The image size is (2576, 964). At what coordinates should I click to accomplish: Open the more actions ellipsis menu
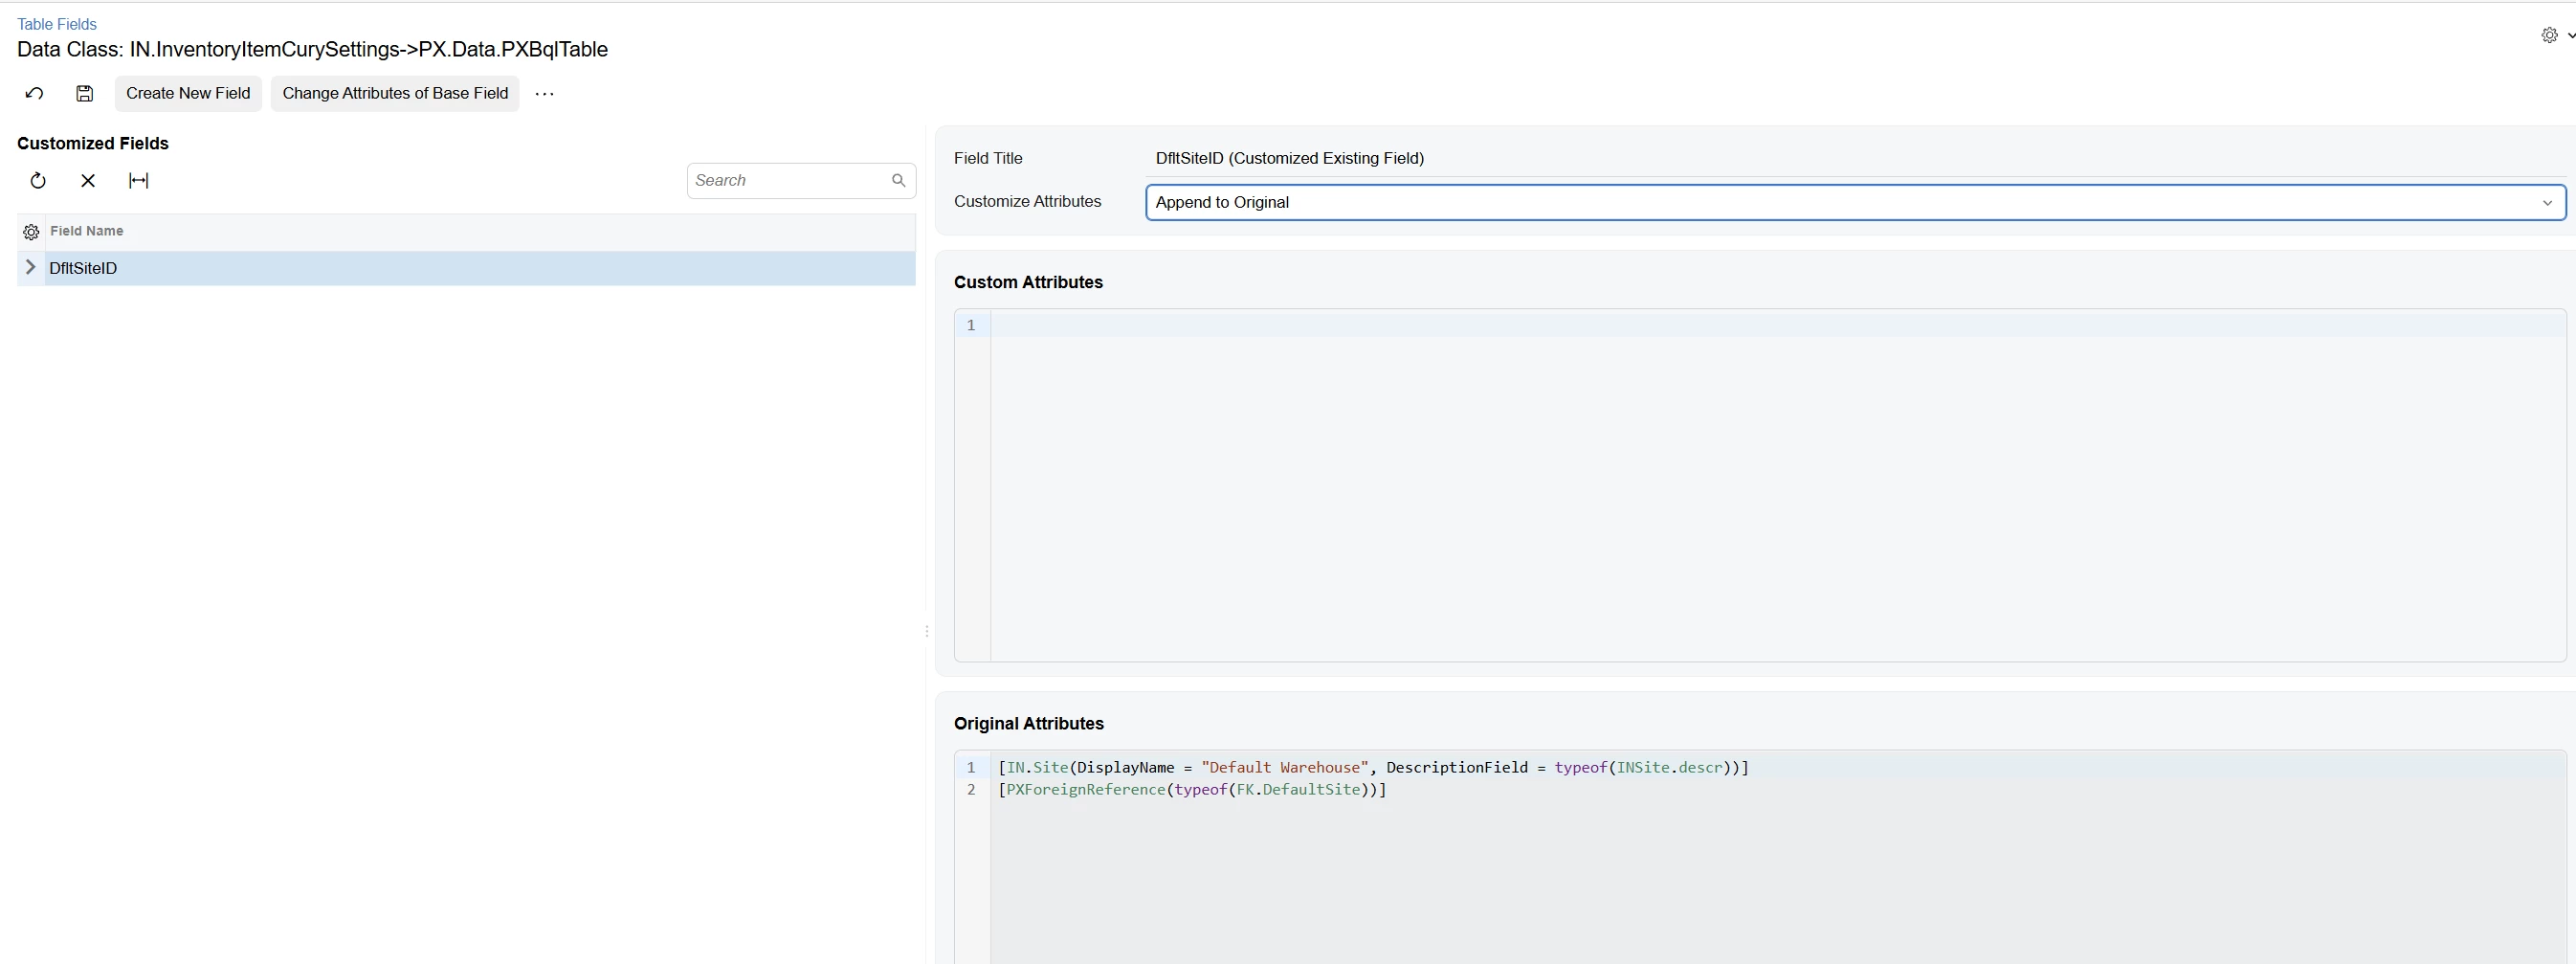point(544,93)
